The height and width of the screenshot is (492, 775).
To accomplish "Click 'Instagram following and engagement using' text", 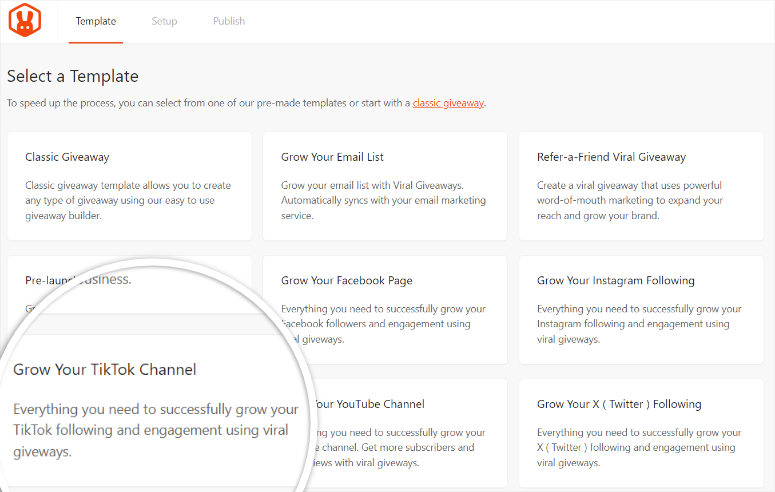I will coord(633,324).
